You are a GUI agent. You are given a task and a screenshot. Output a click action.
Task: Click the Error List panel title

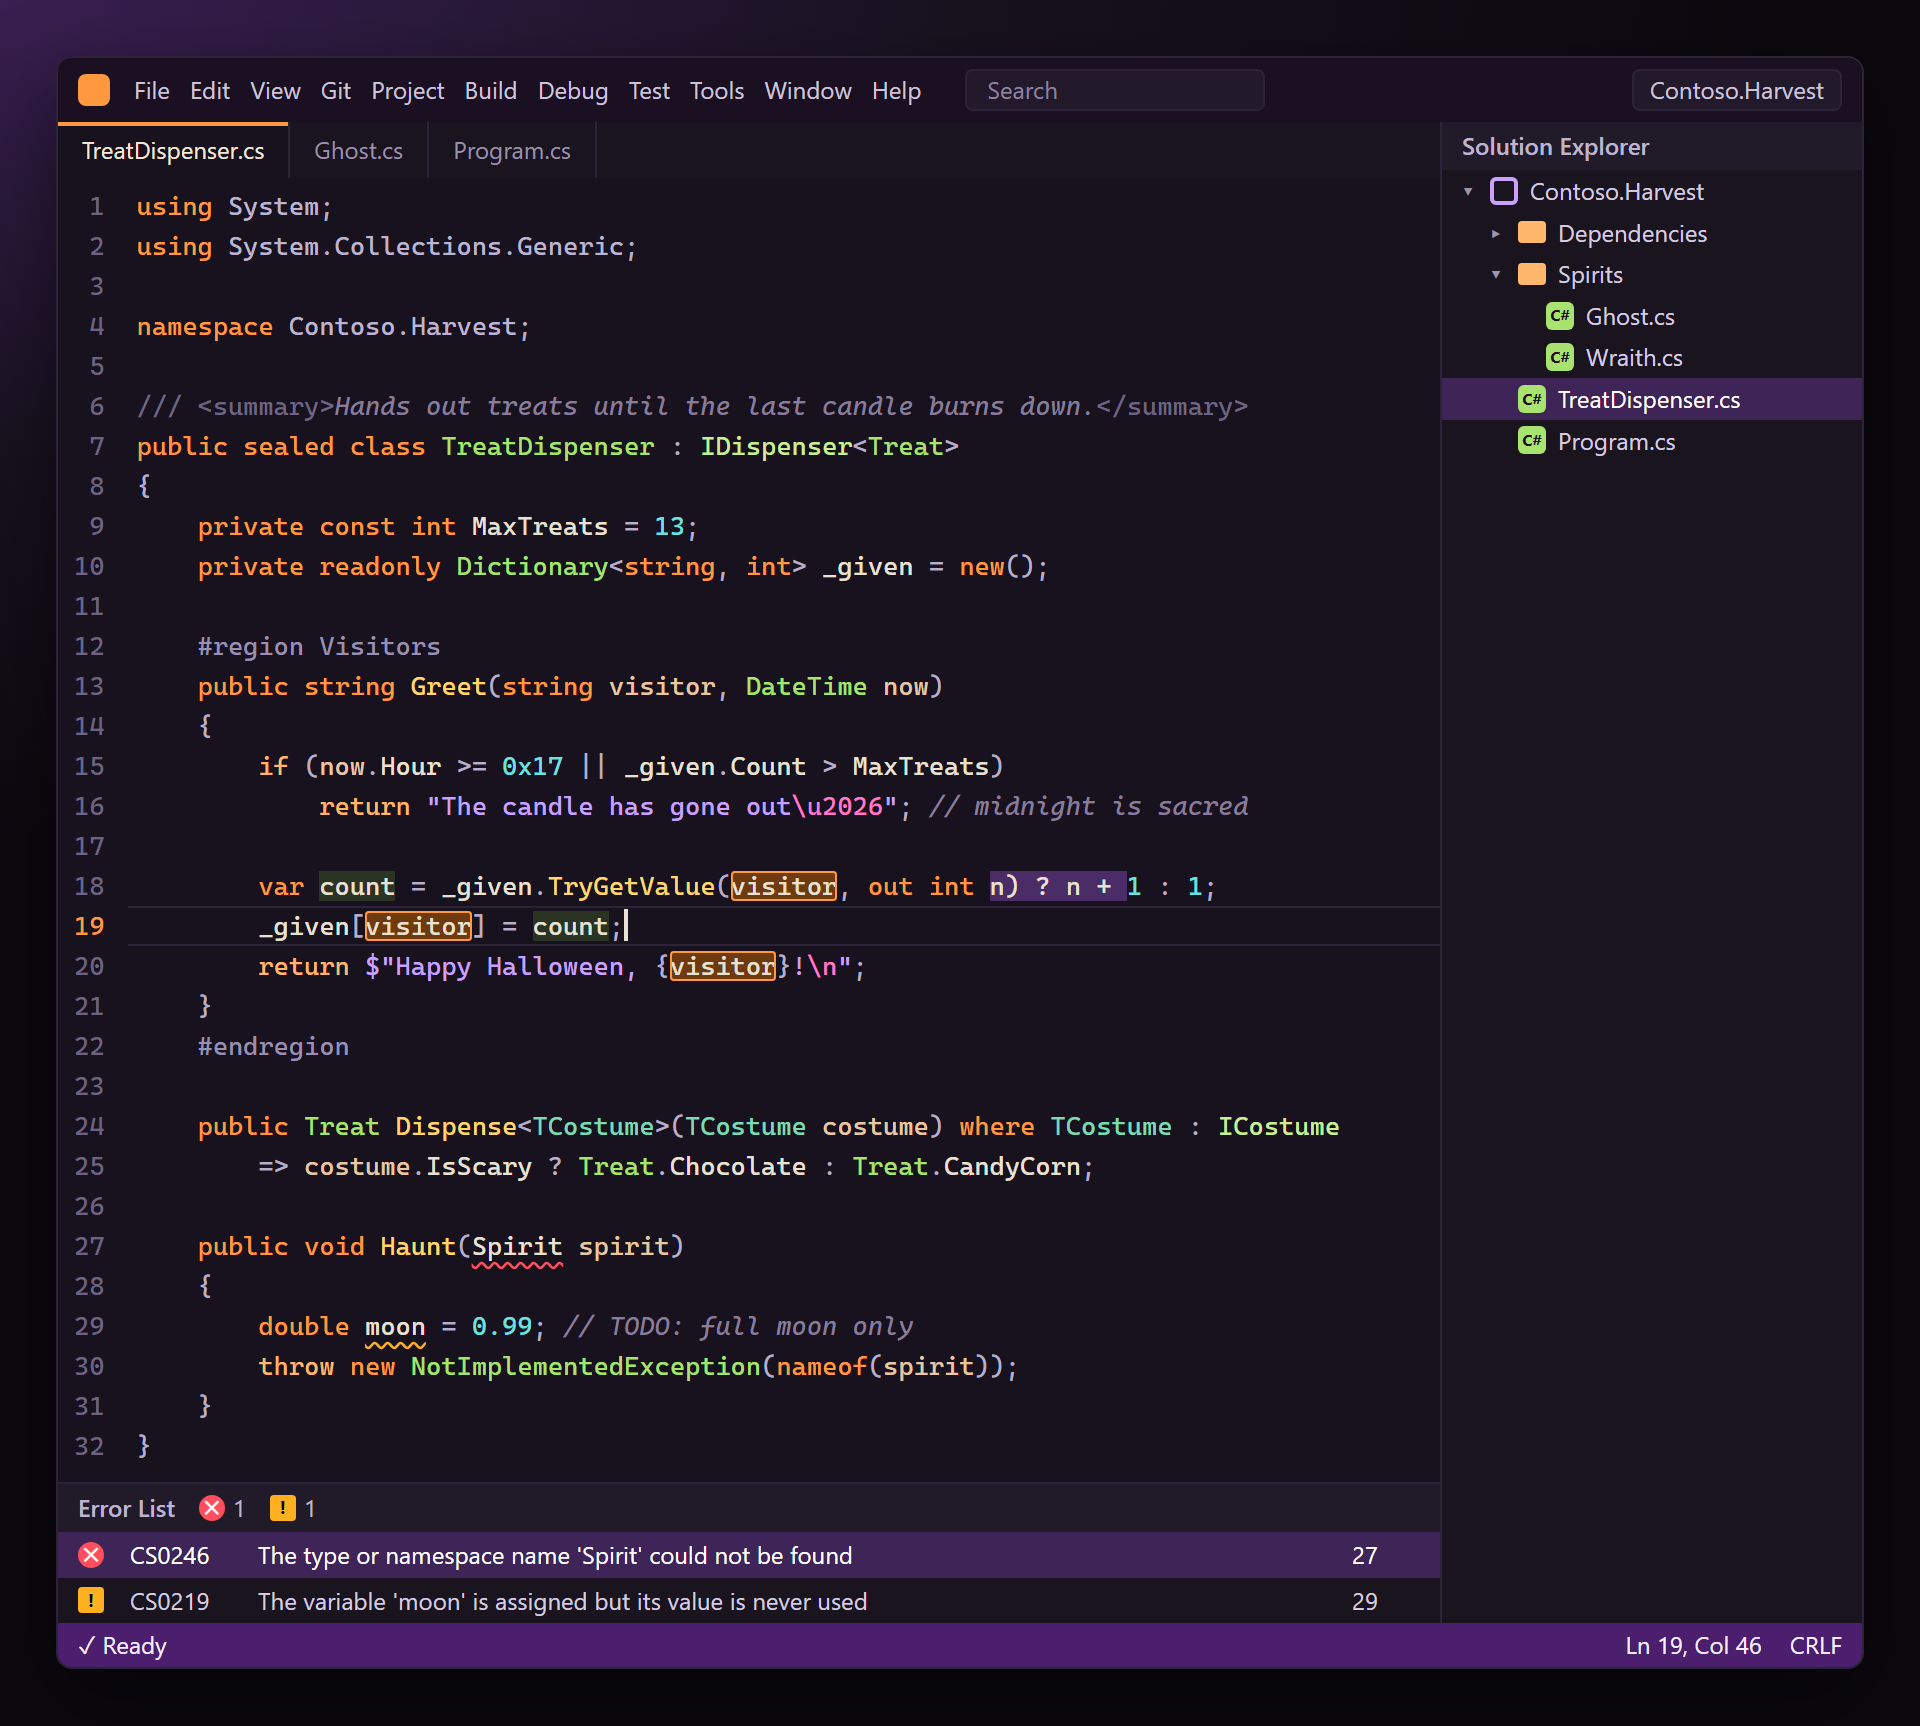[x=126, y=1508]
